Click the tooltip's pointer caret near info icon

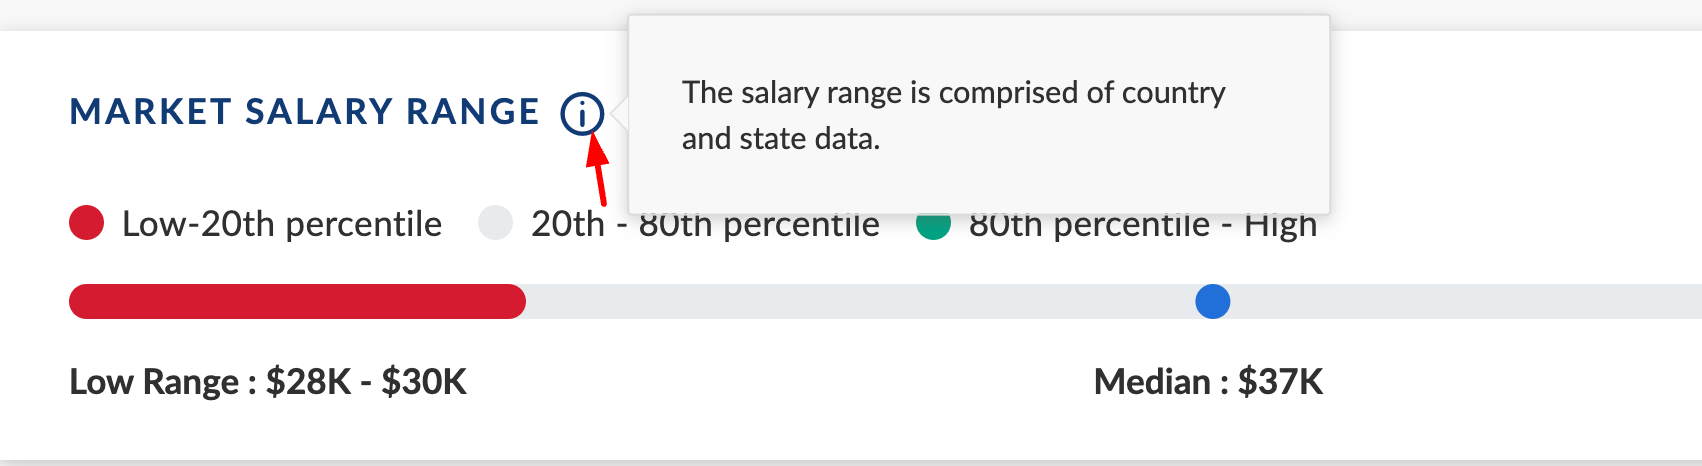pyautogui.click(x=619, y=114)
